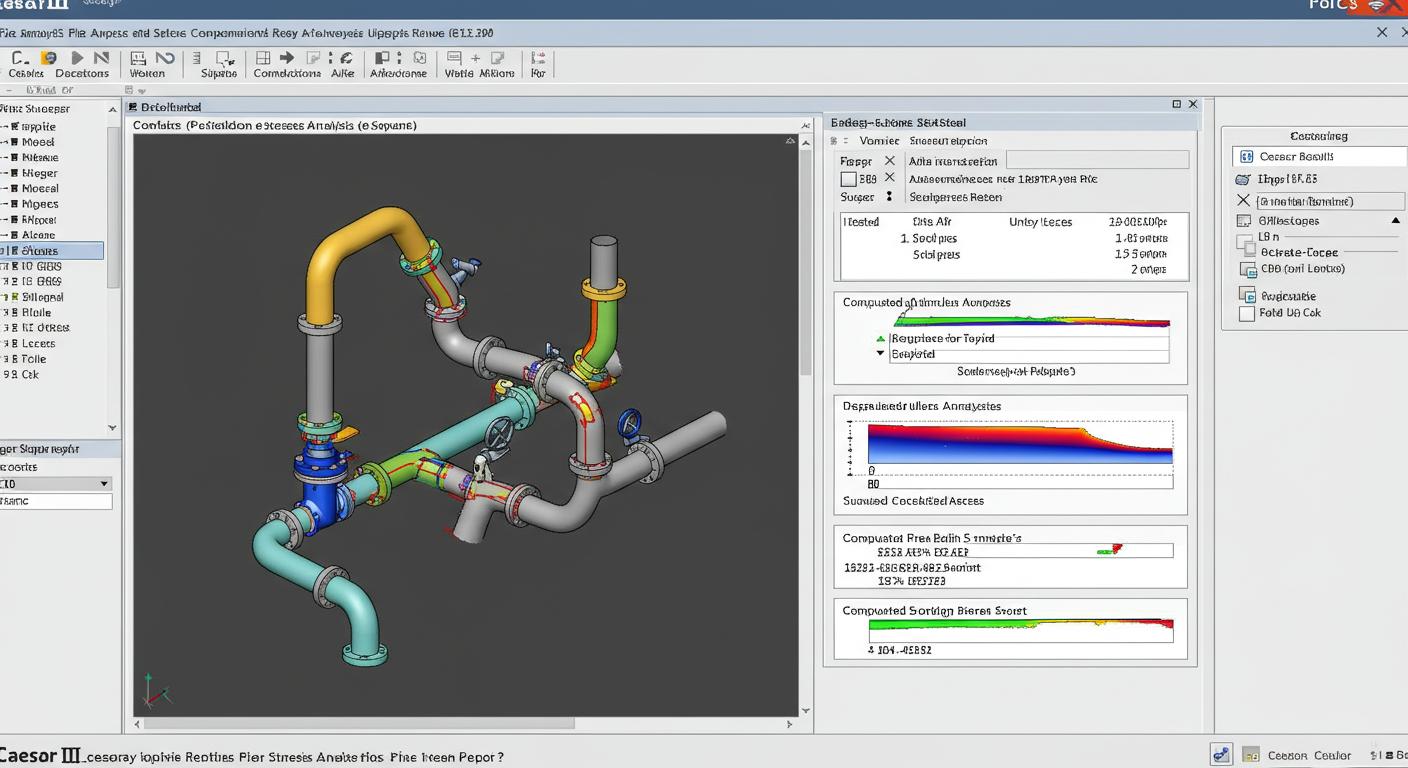Select the Stilegad tree item
Image resolution: width=1408 pixels, height=768 pixels.
point(42,297)
